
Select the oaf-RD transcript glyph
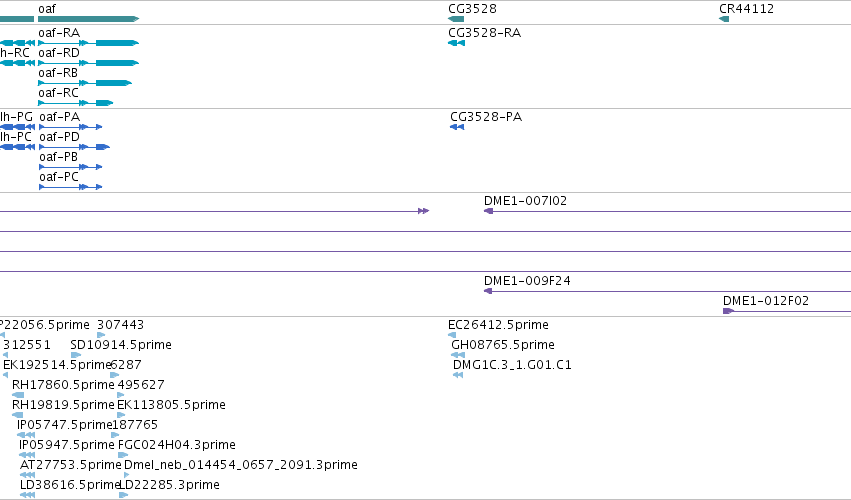[88, 63]
